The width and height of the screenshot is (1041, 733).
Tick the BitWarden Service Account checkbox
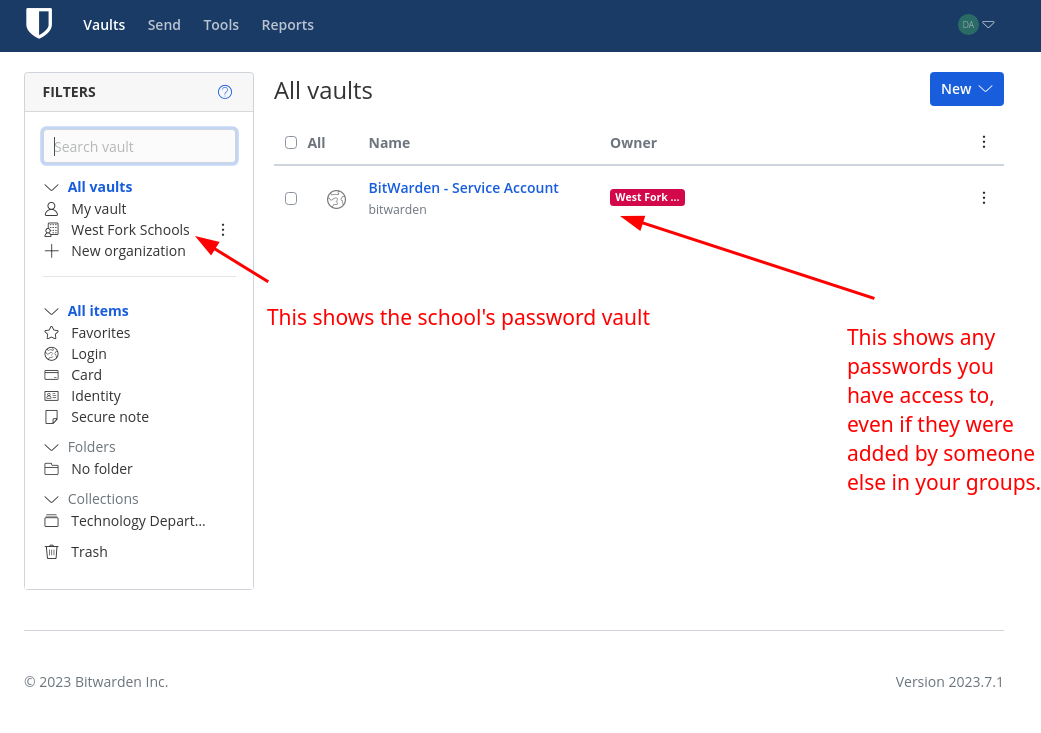click(291, 199)
